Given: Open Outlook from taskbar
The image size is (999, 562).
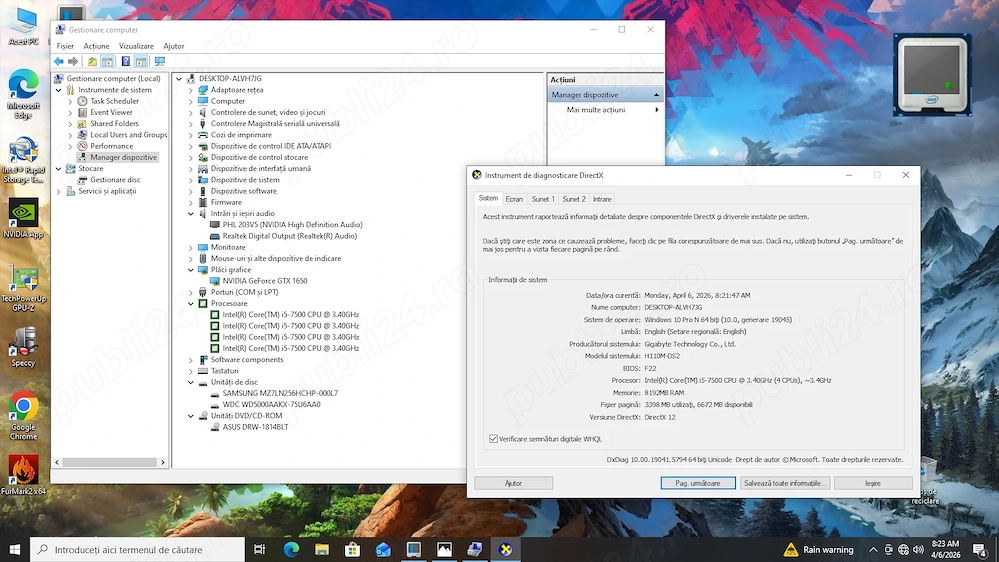Looking at the screenshot, I should click(383, 549).
